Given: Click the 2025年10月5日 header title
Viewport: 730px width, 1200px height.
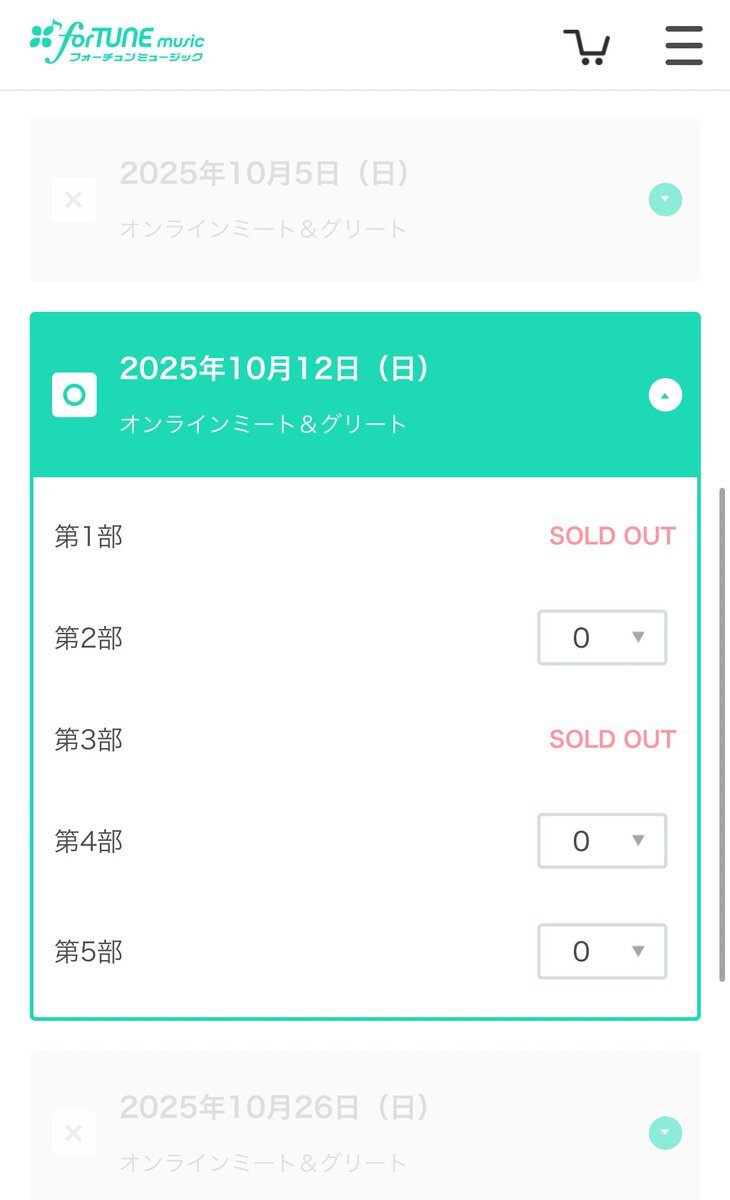Looking at the screenshot, I should point(265,173).
